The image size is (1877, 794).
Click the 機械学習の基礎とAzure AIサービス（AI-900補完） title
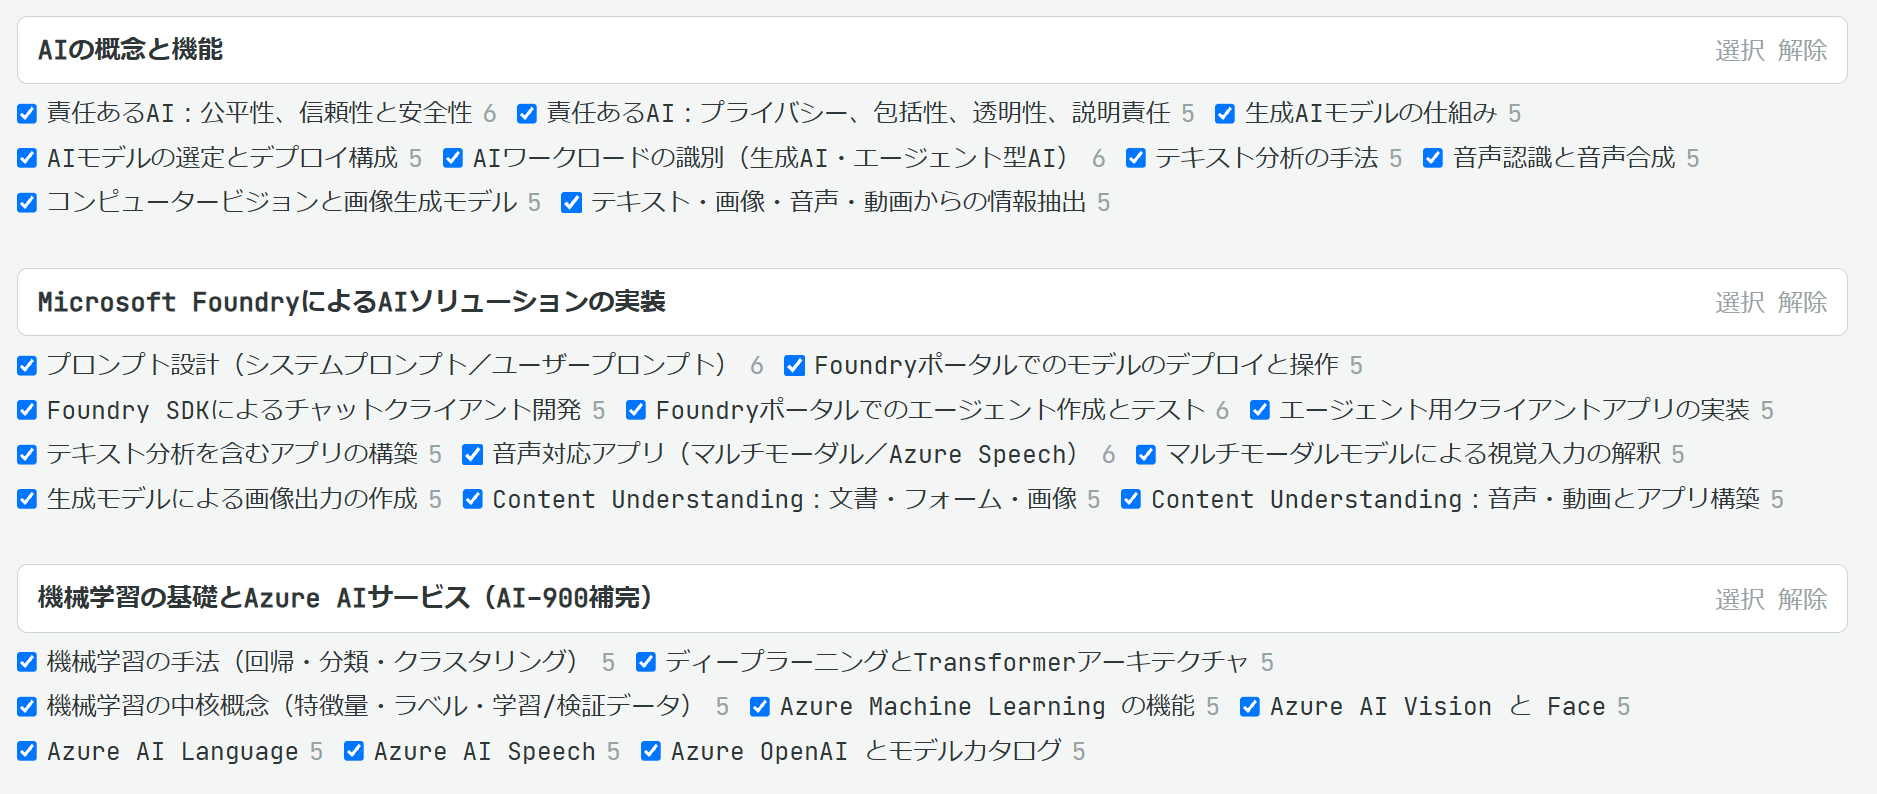(x=346, y=598)
